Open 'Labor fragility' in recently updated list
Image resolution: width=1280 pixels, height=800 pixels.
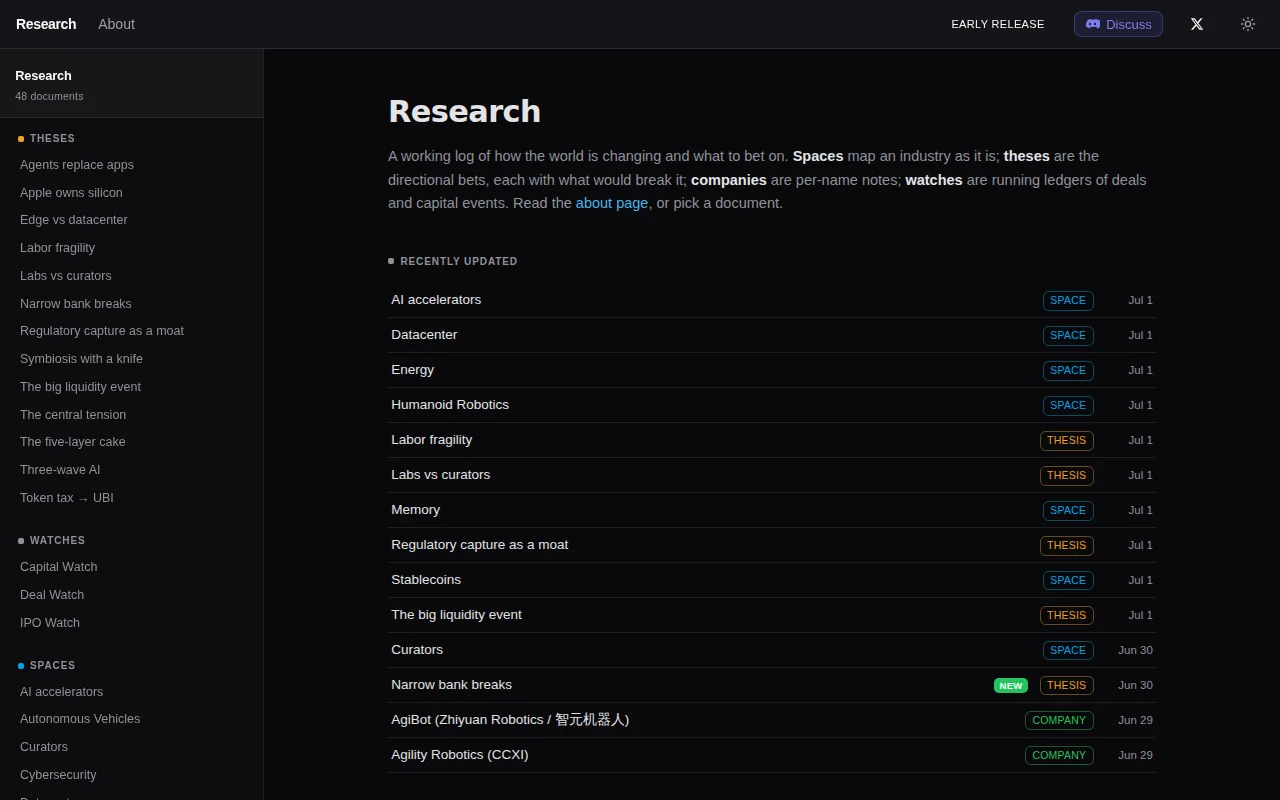771,440
